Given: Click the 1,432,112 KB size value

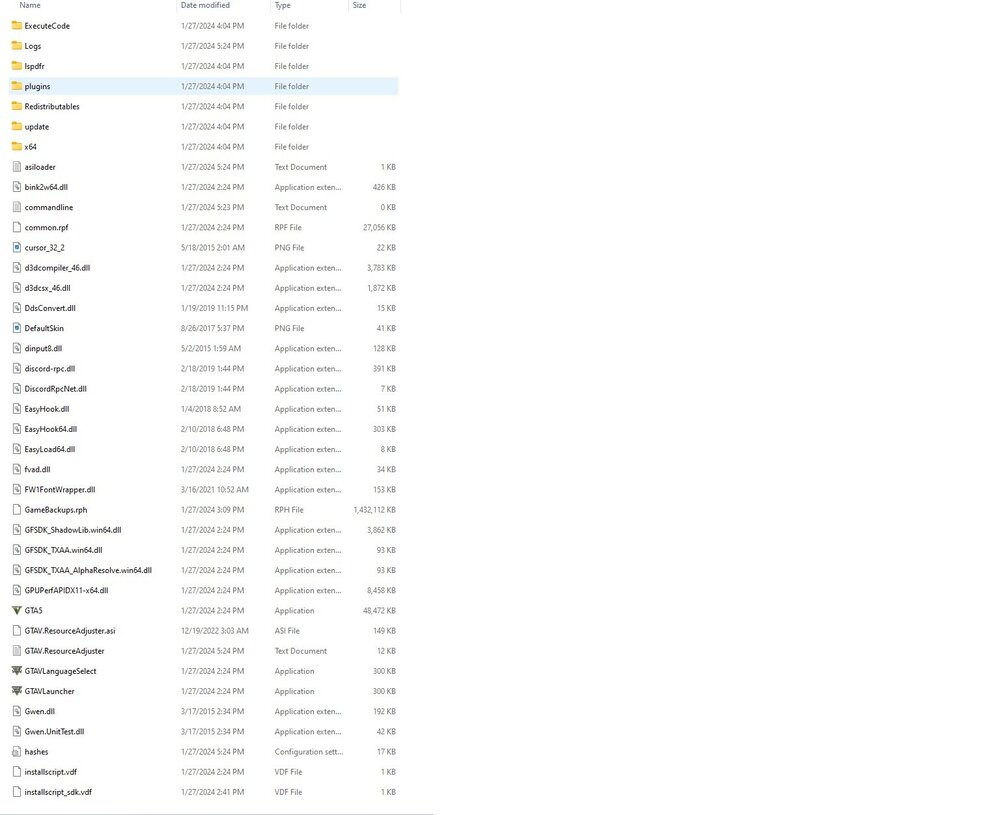Looking at the screenshot, I should 374,510.
